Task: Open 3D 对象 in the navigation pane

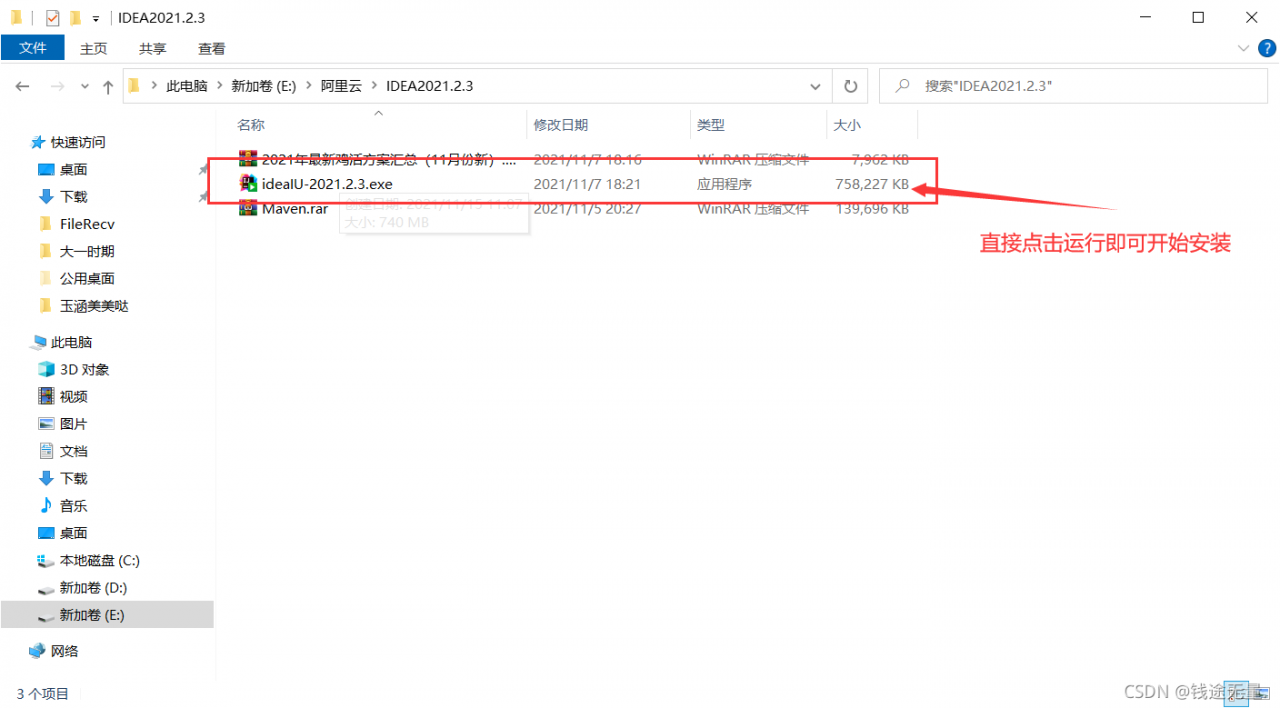Action: pos(84,369)
